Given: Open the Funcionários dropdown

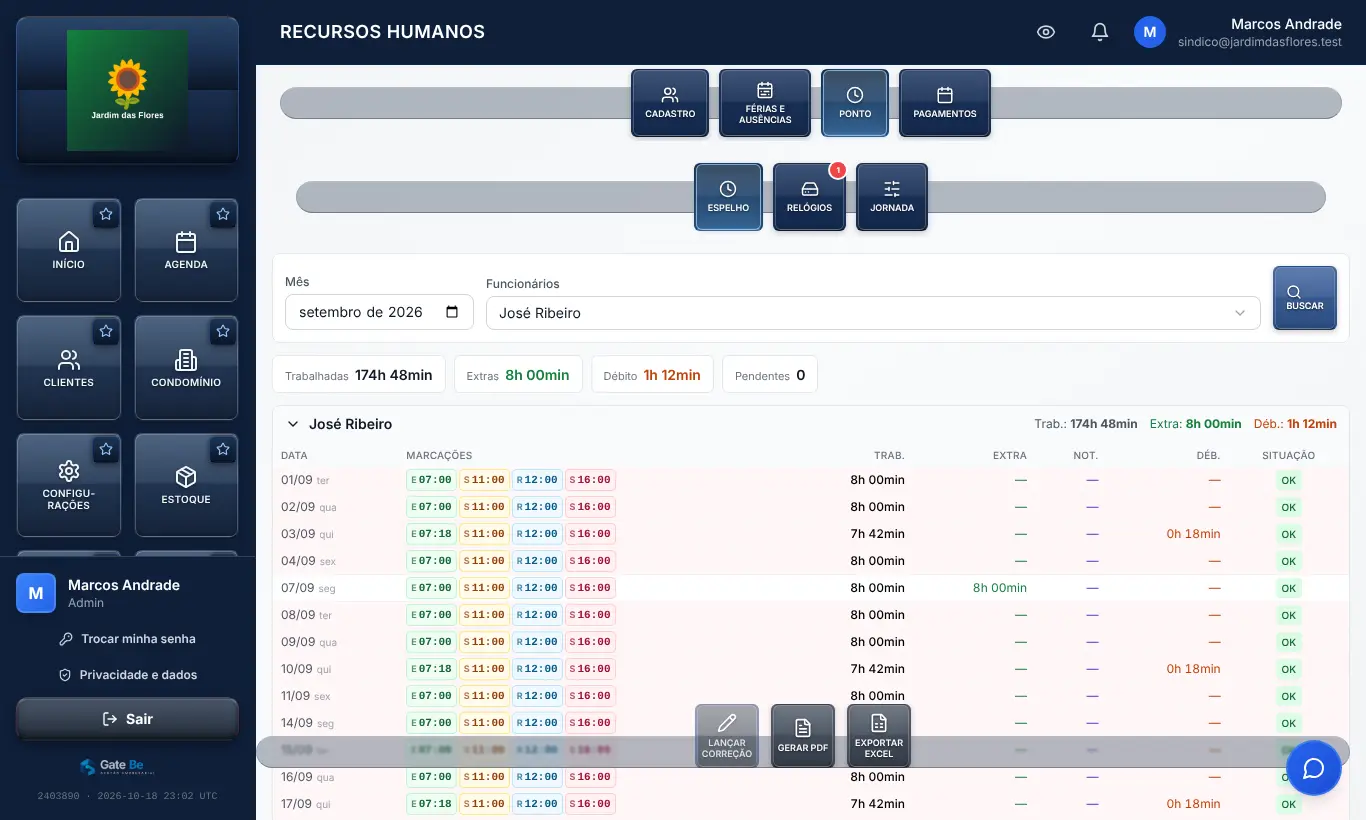Looking at the screenshot, I should click(x=873, y=313).
